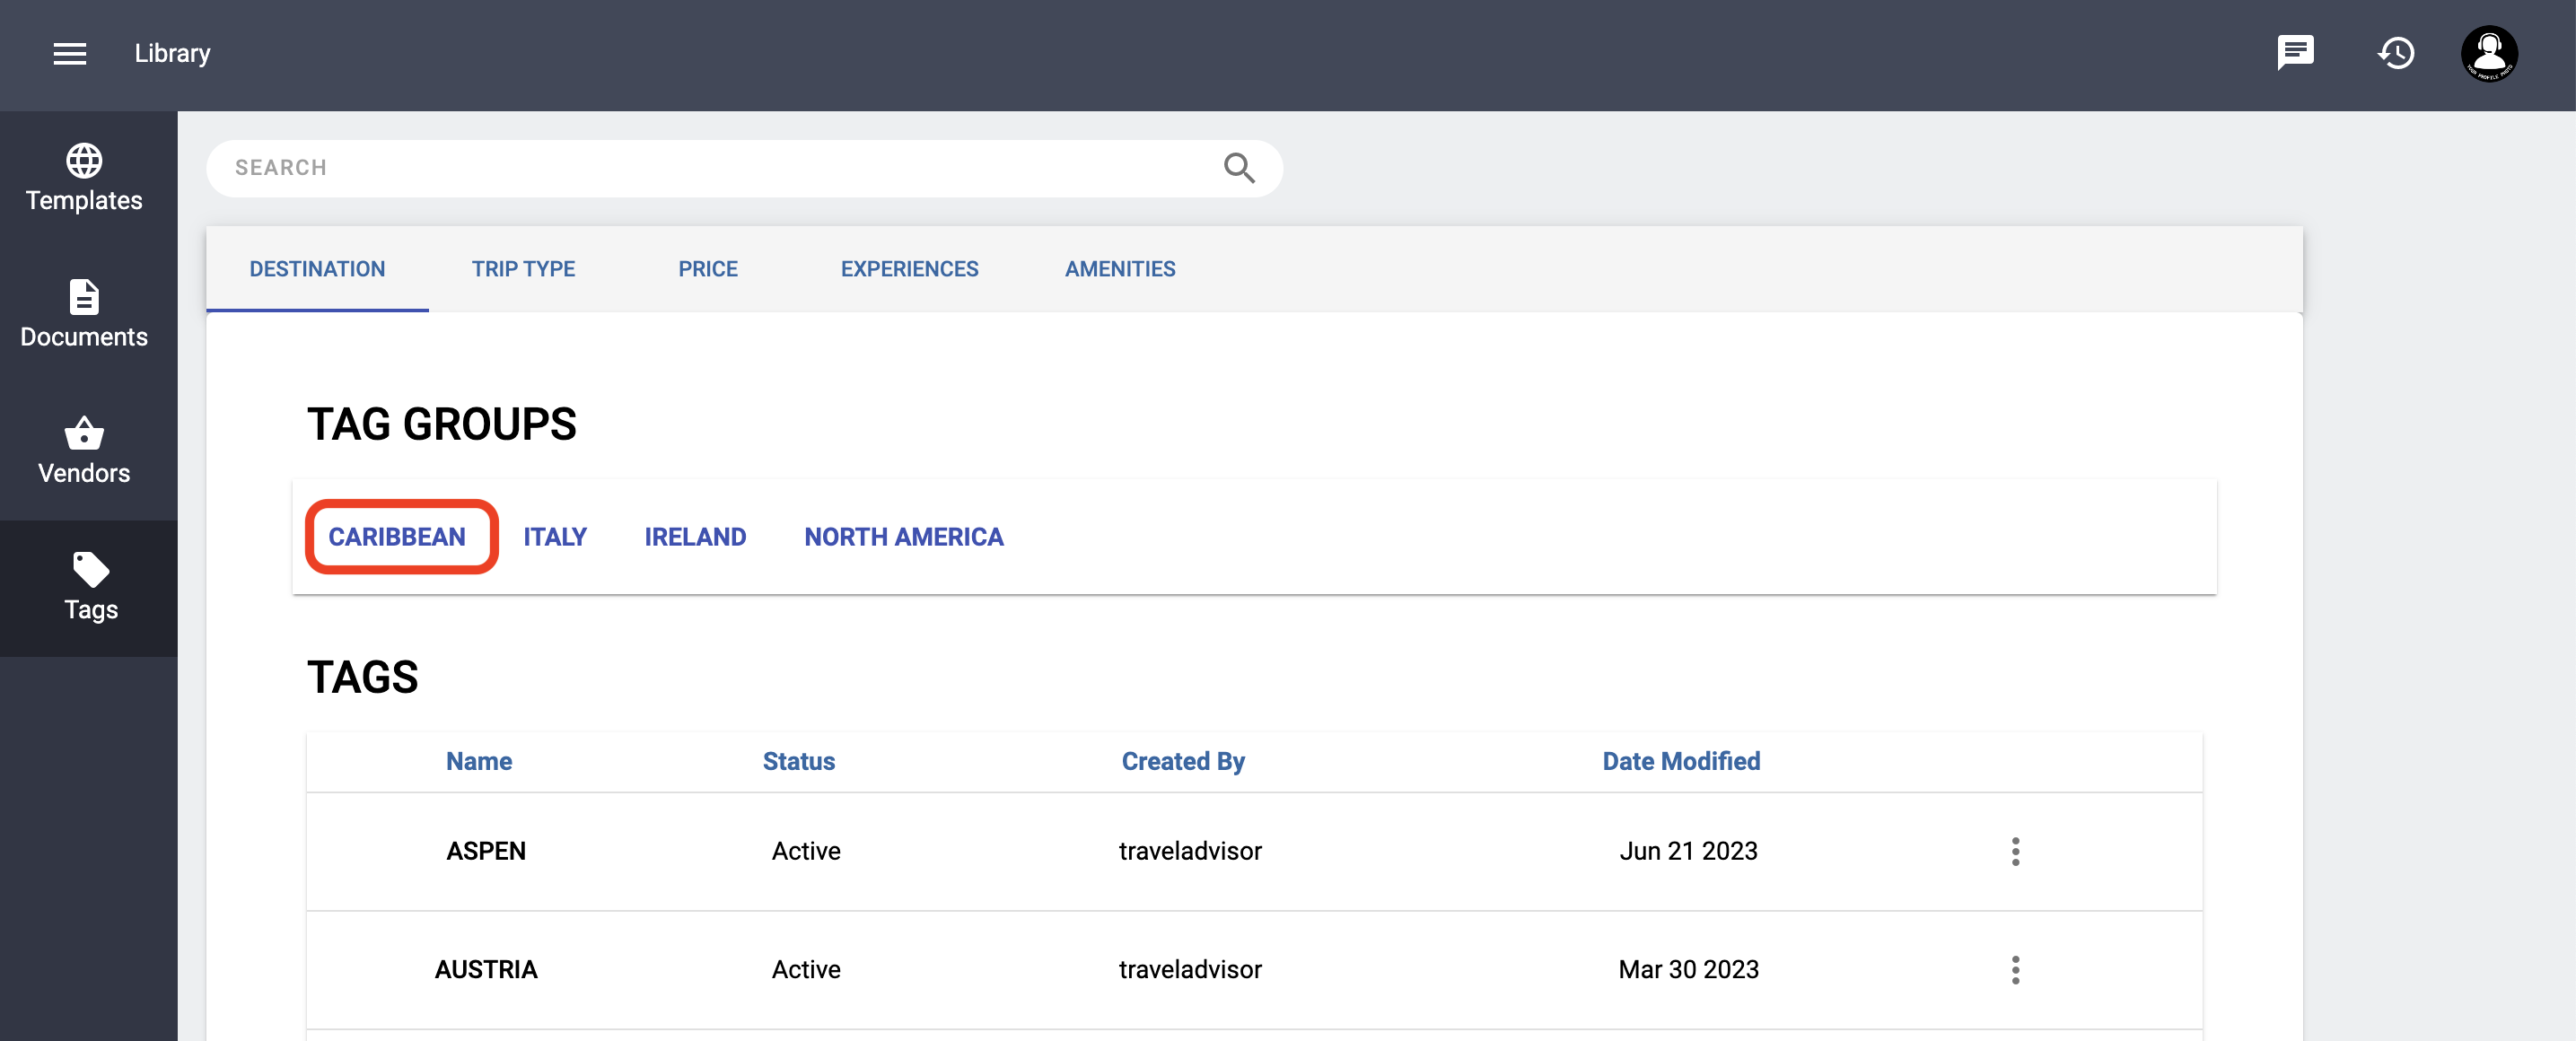This screenshot has height=1041, width=2576.
Task: Switch to the Trip Type tab
Action: (523, 269)
